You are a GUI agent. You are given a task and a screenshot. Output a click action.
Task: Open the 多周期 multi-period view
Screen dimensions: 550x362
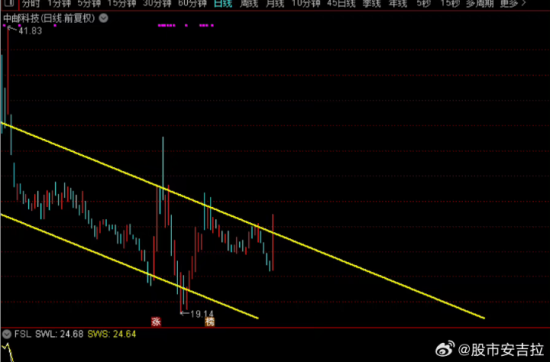tap(479, 4)
